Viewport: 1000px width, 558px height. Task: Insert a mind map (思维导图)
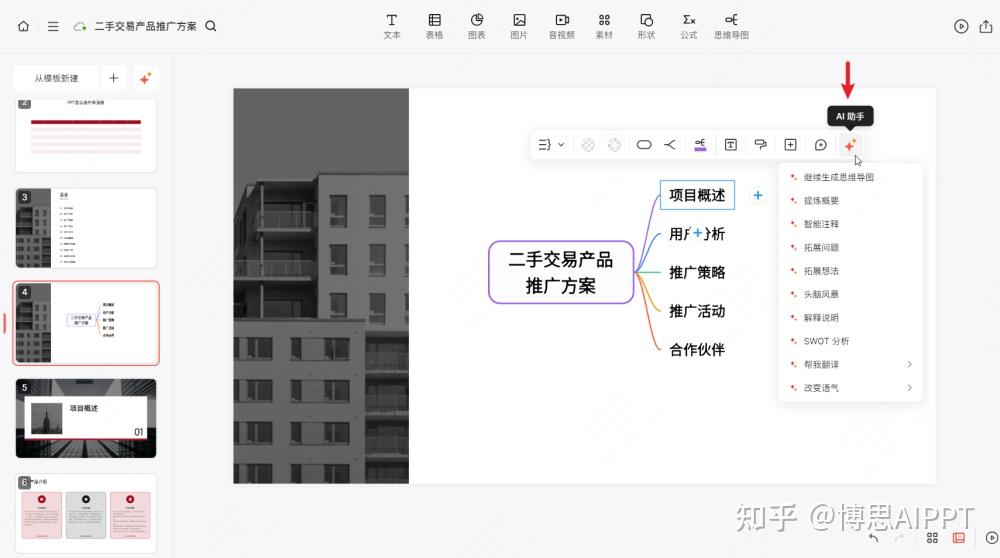coord(732,26)
